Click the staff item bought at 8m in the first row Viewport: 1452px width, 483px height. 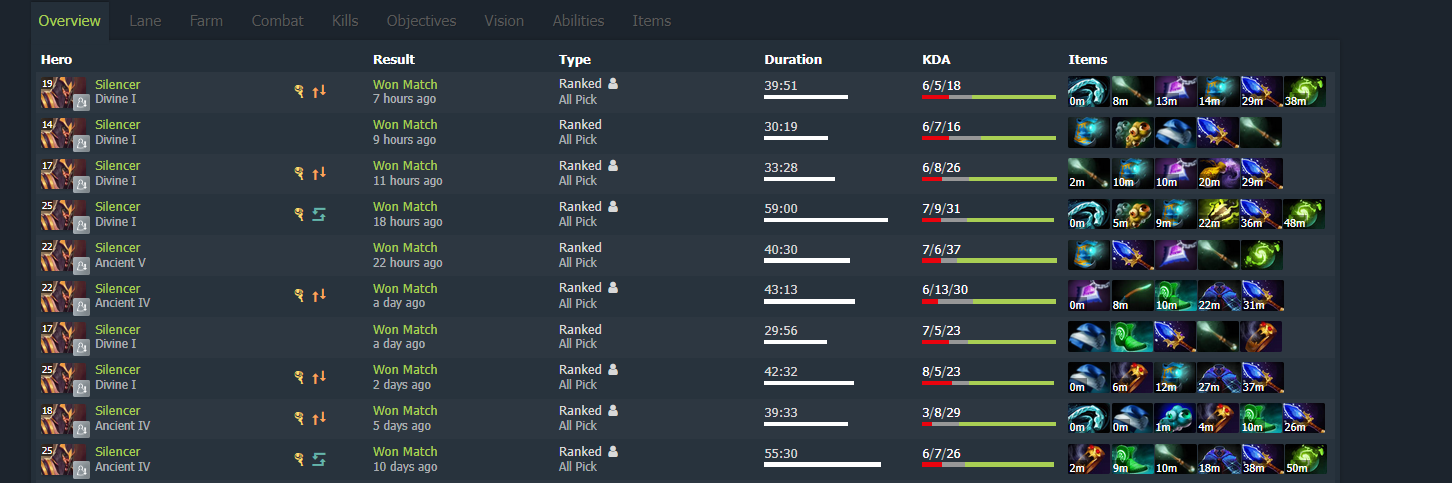[x=1132, y=91]
